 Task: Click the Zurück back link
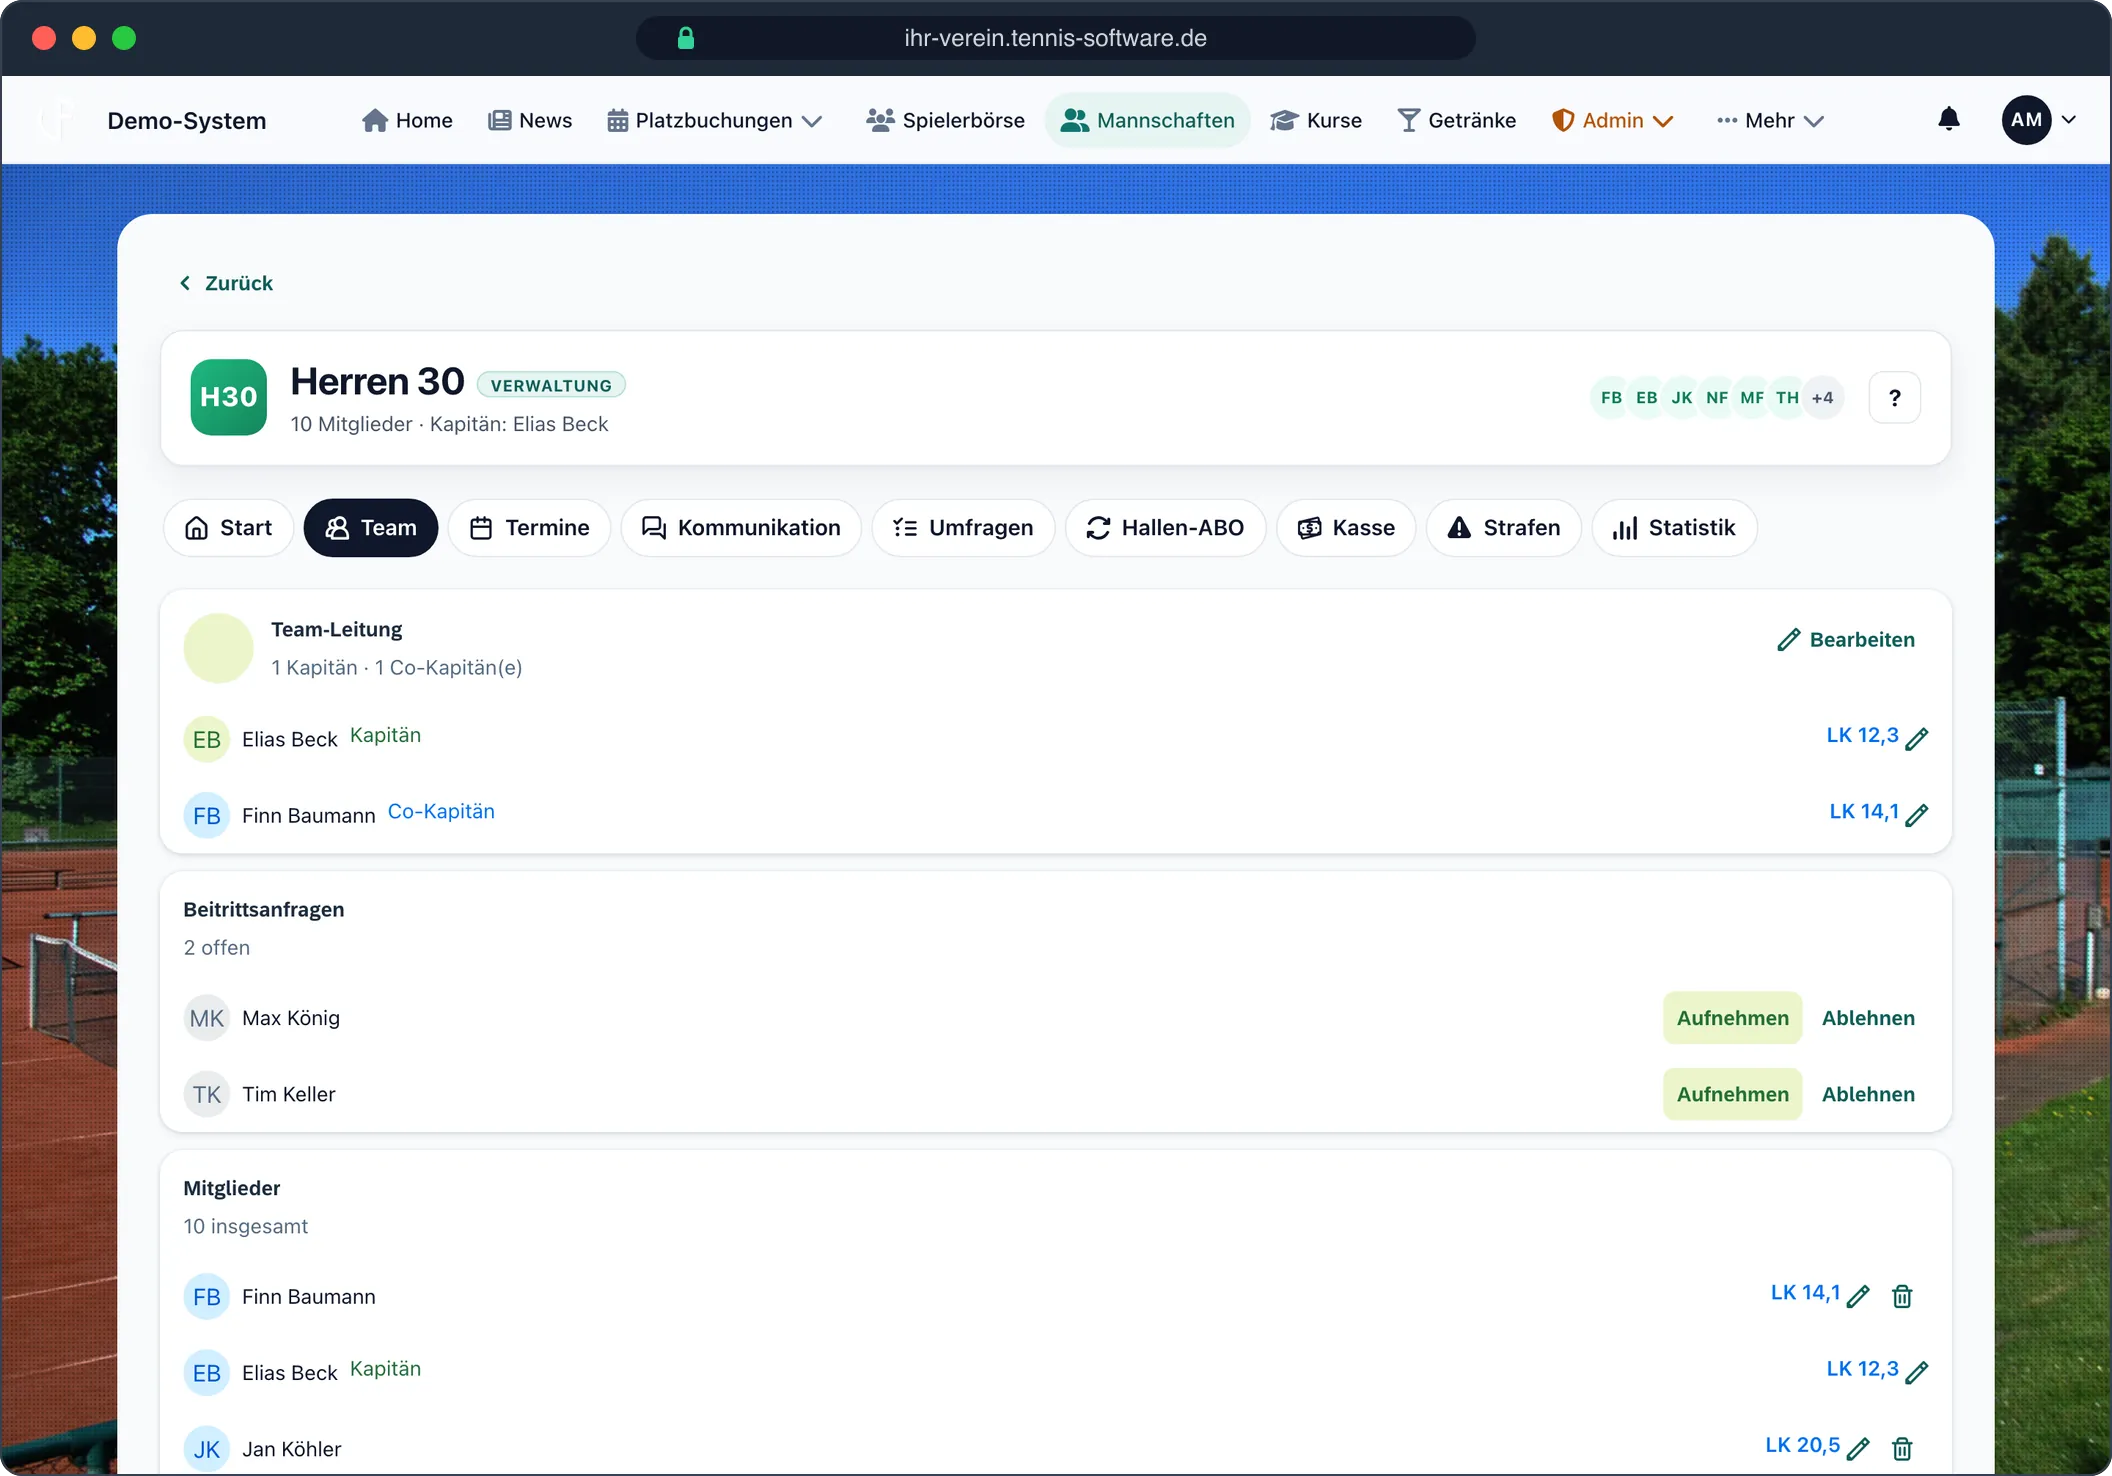point(226,283)
